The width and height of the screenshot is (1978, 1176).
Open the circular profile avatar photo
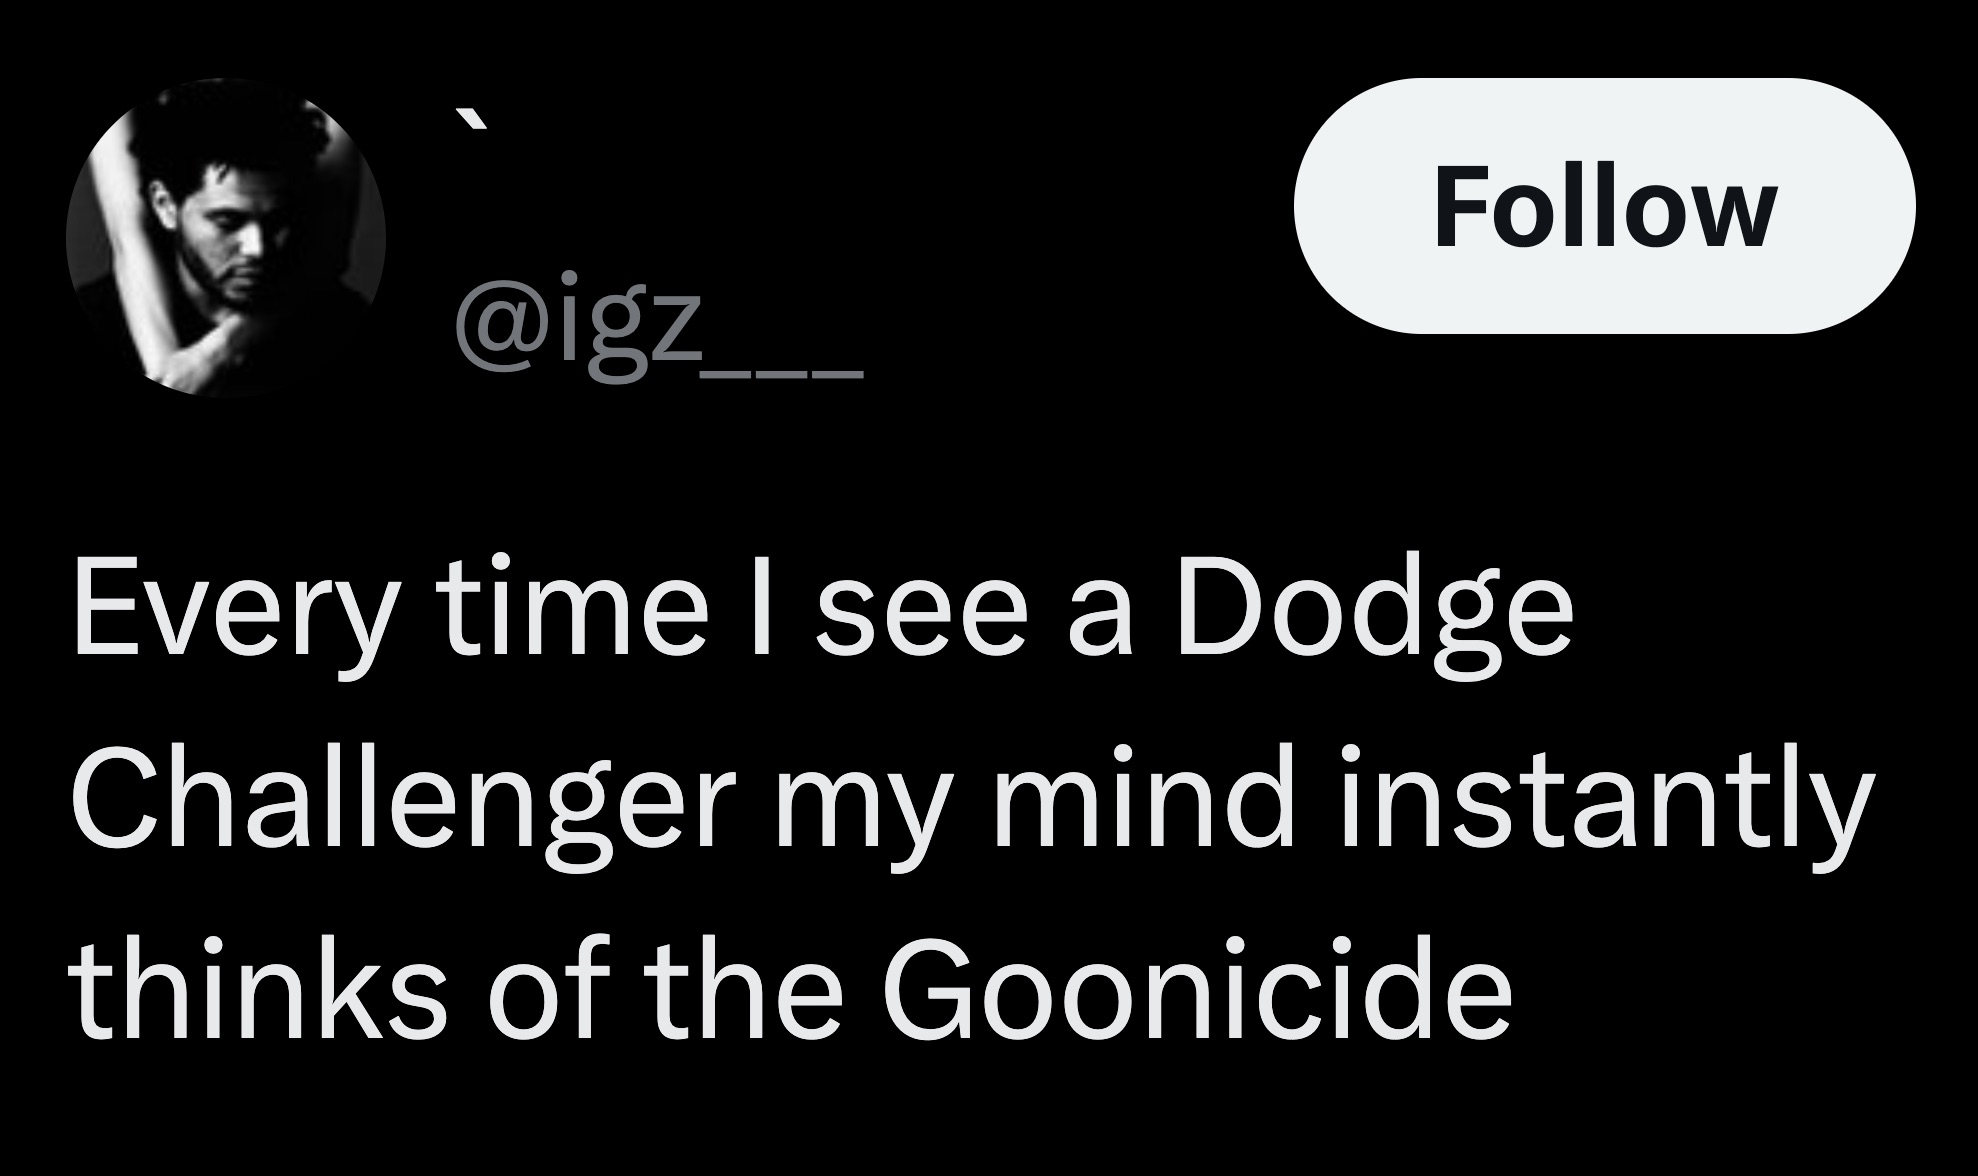point(226,238)
